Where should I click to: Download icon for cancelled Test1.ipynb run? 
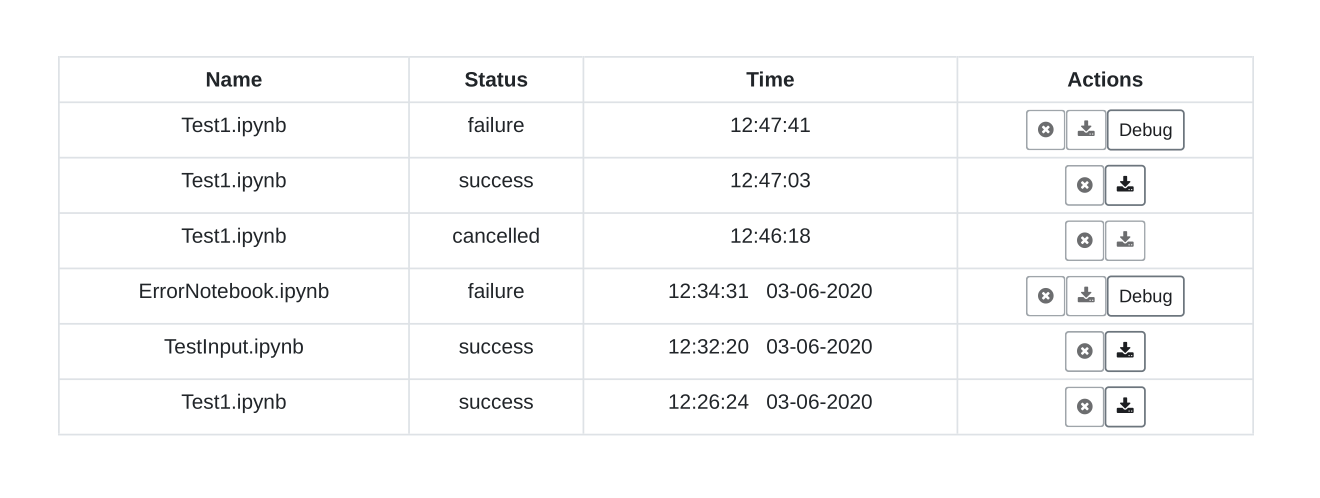click(x=1125, y=241)
